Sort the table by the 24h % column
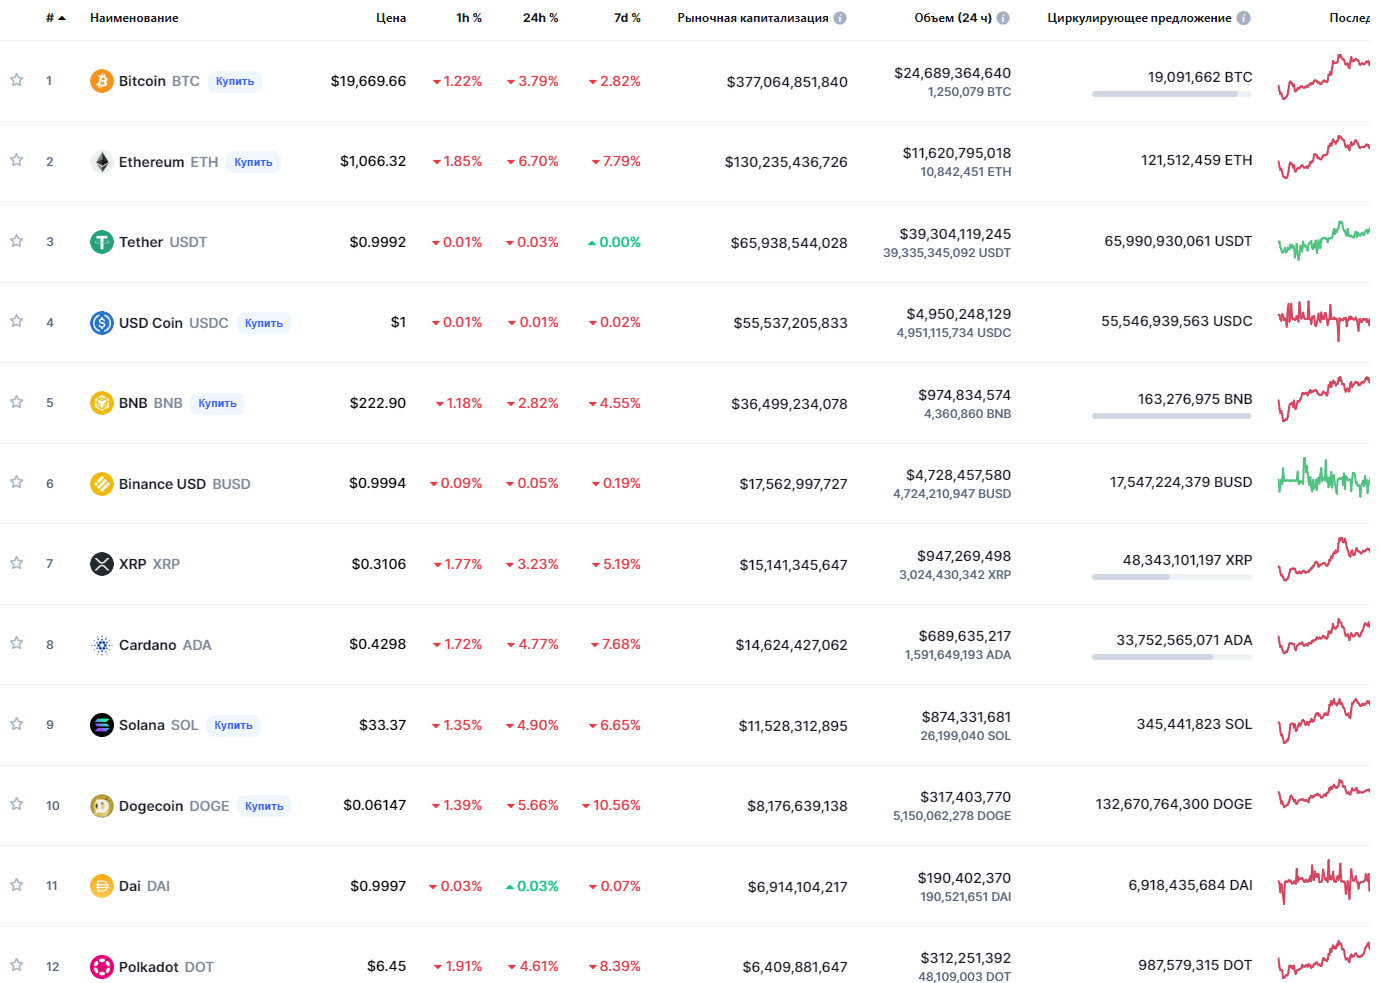The width and height of the screenshot is (1386, 983). tap(540, 18)
